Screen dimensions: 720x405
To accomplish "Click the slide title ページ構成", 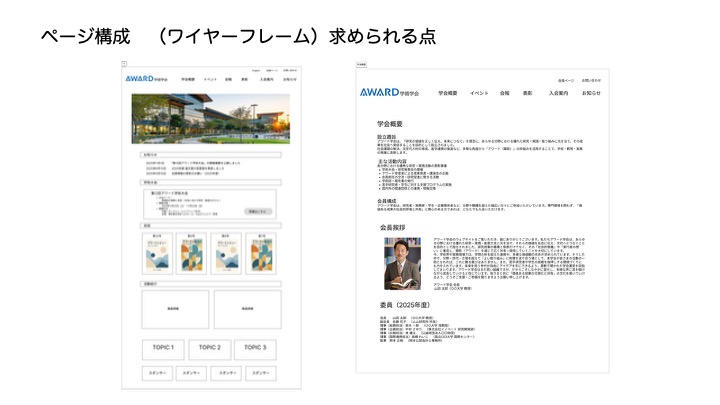I will click(86, 36).
